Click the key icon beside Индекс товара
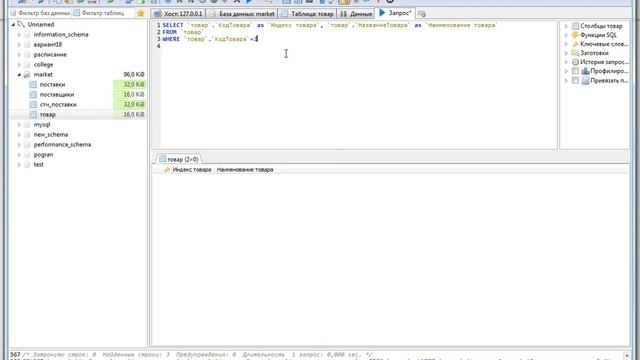Image resolution: width=640 pixels, height=360 pixels. tap(167, 170)
